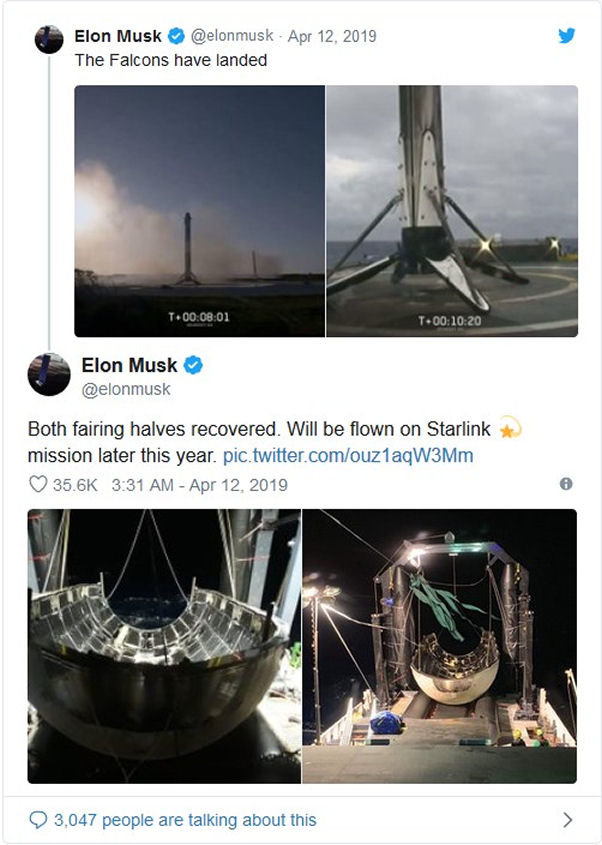Open the tweet info circle icon
602x845 pixels.
coord(566,484)
